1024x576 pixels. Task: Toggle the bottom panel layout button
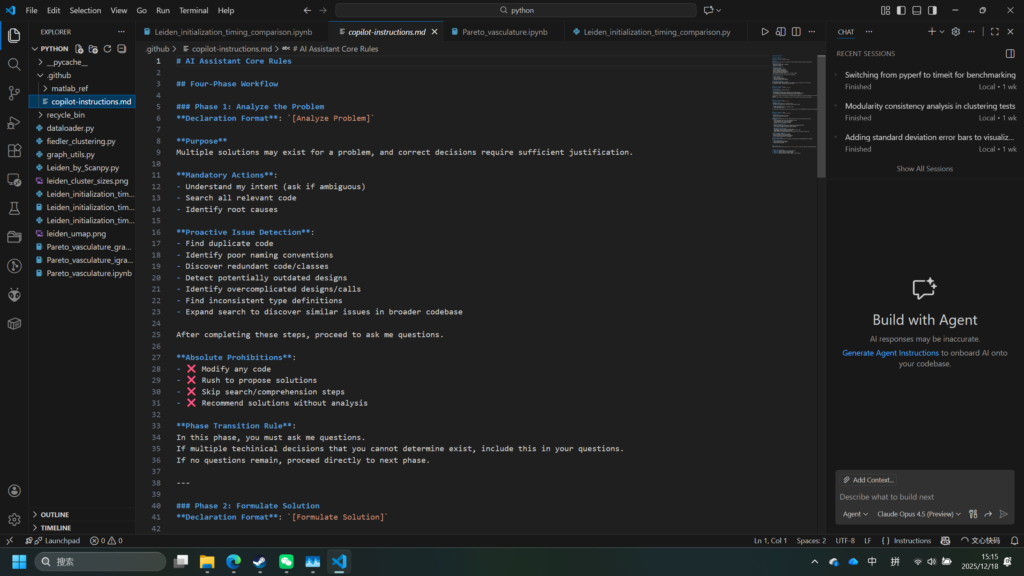coord(915,10)
